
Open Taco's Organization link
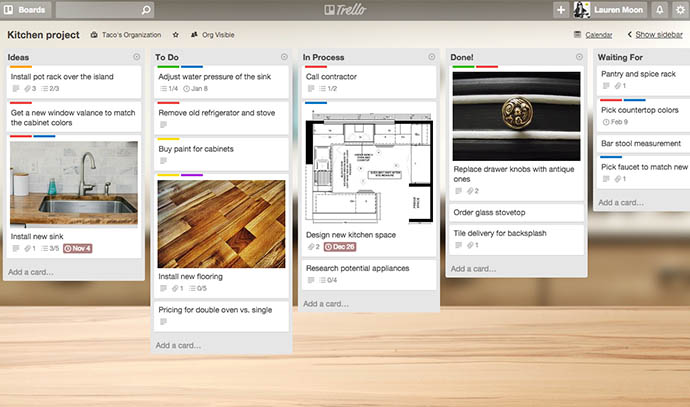coord(126,35)
